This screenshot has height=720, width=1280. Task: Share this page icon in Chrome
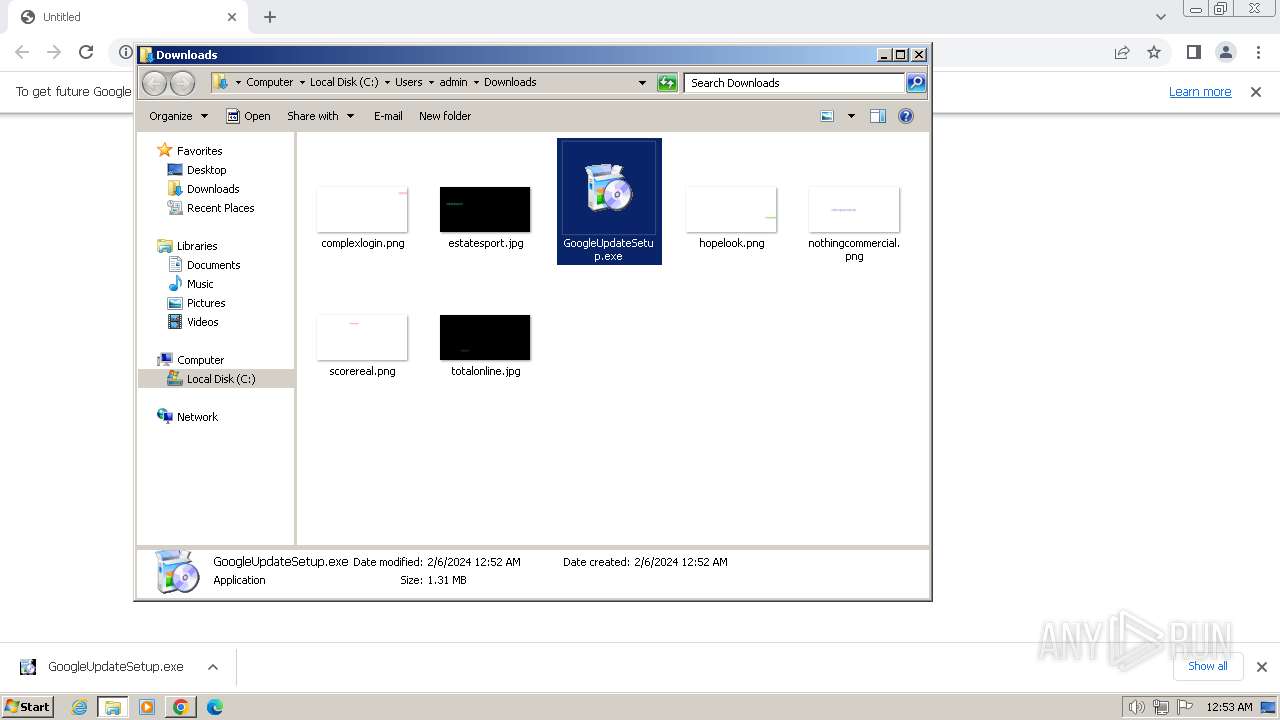(x=1122, y=52)
